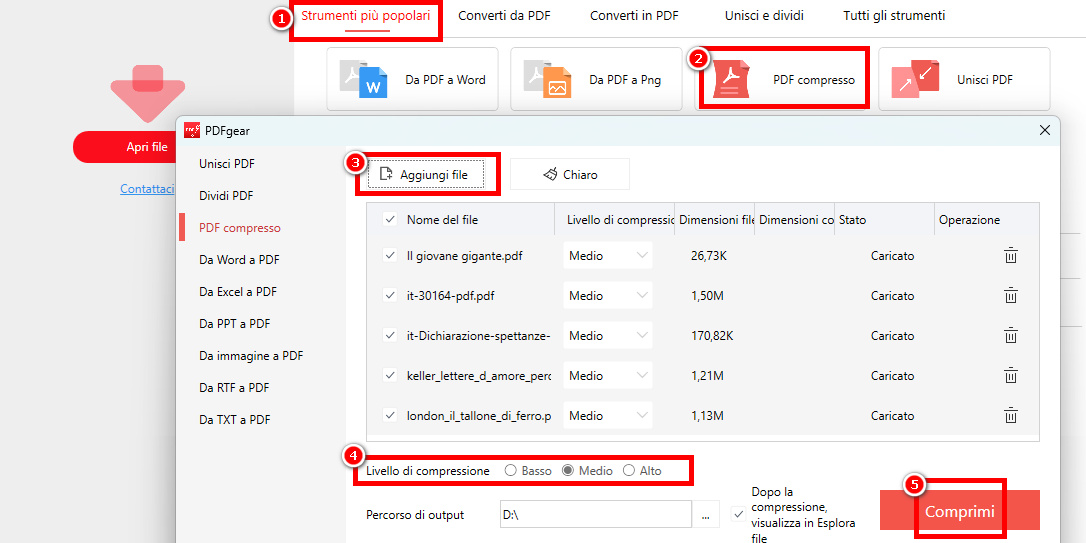Click the Da PDF a Word icon

tap(364, 80)
